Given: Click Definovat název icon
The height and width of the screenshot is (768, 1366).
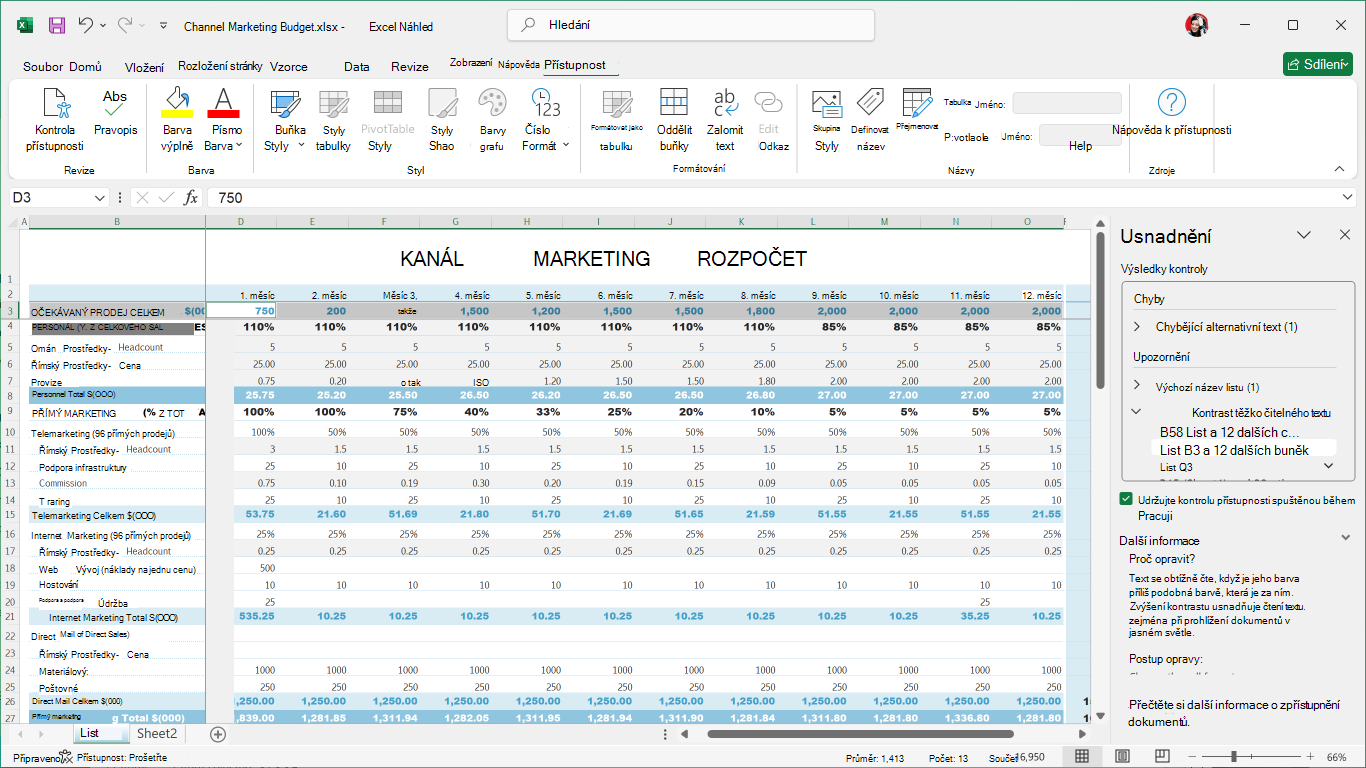Looking at the screenshot, I should (870, 120).
